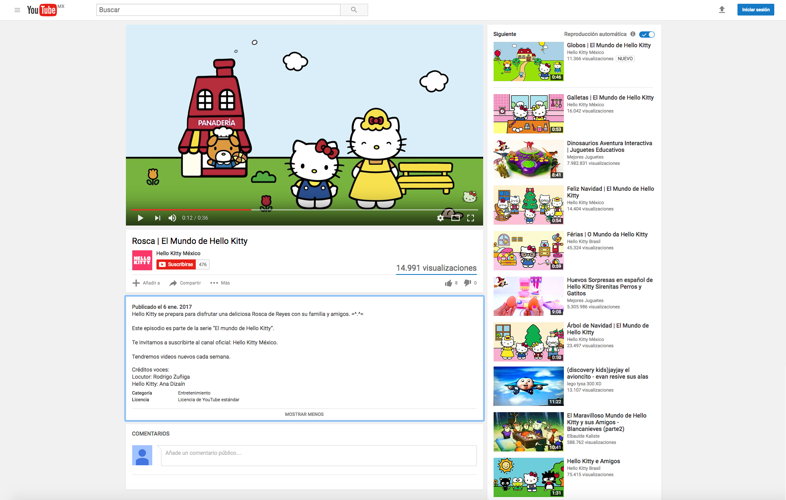The image size is (786, 500).
Task: Switch to theater mode view
Action: pyautogui.click(x=455, y=218)
